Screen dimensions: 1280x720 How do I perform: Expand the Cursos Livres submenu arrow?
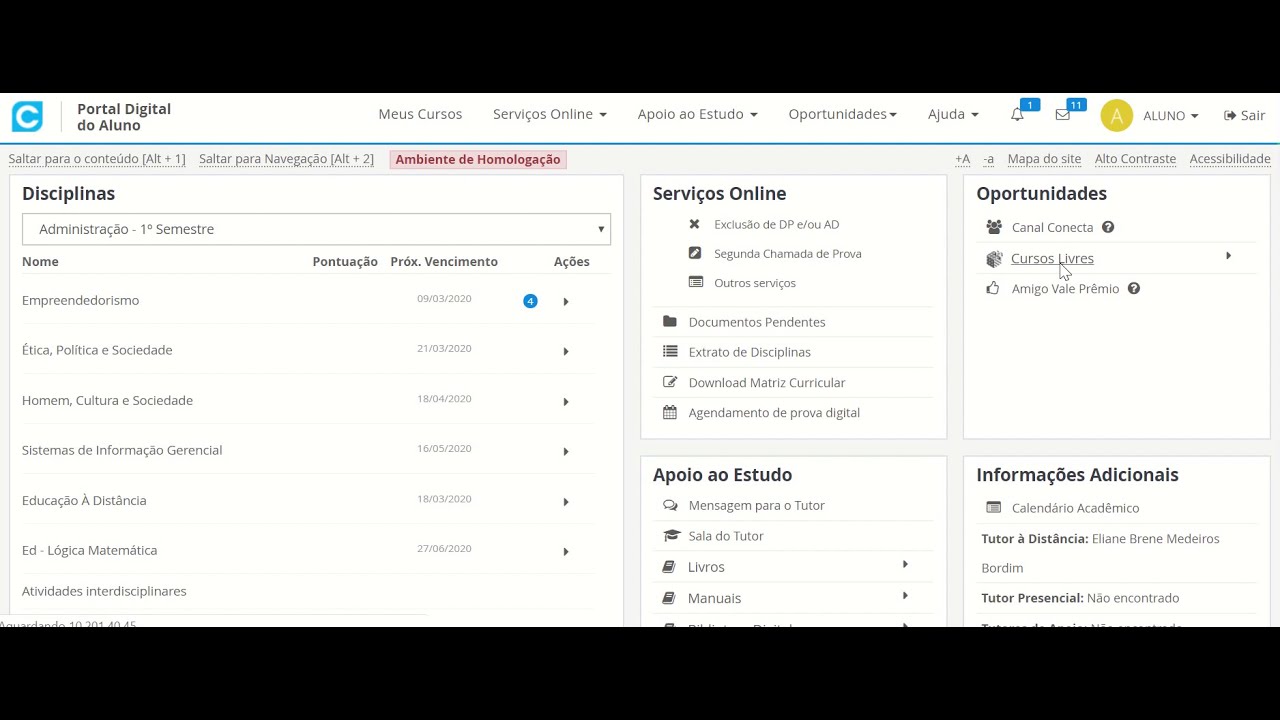point(1228,256)
